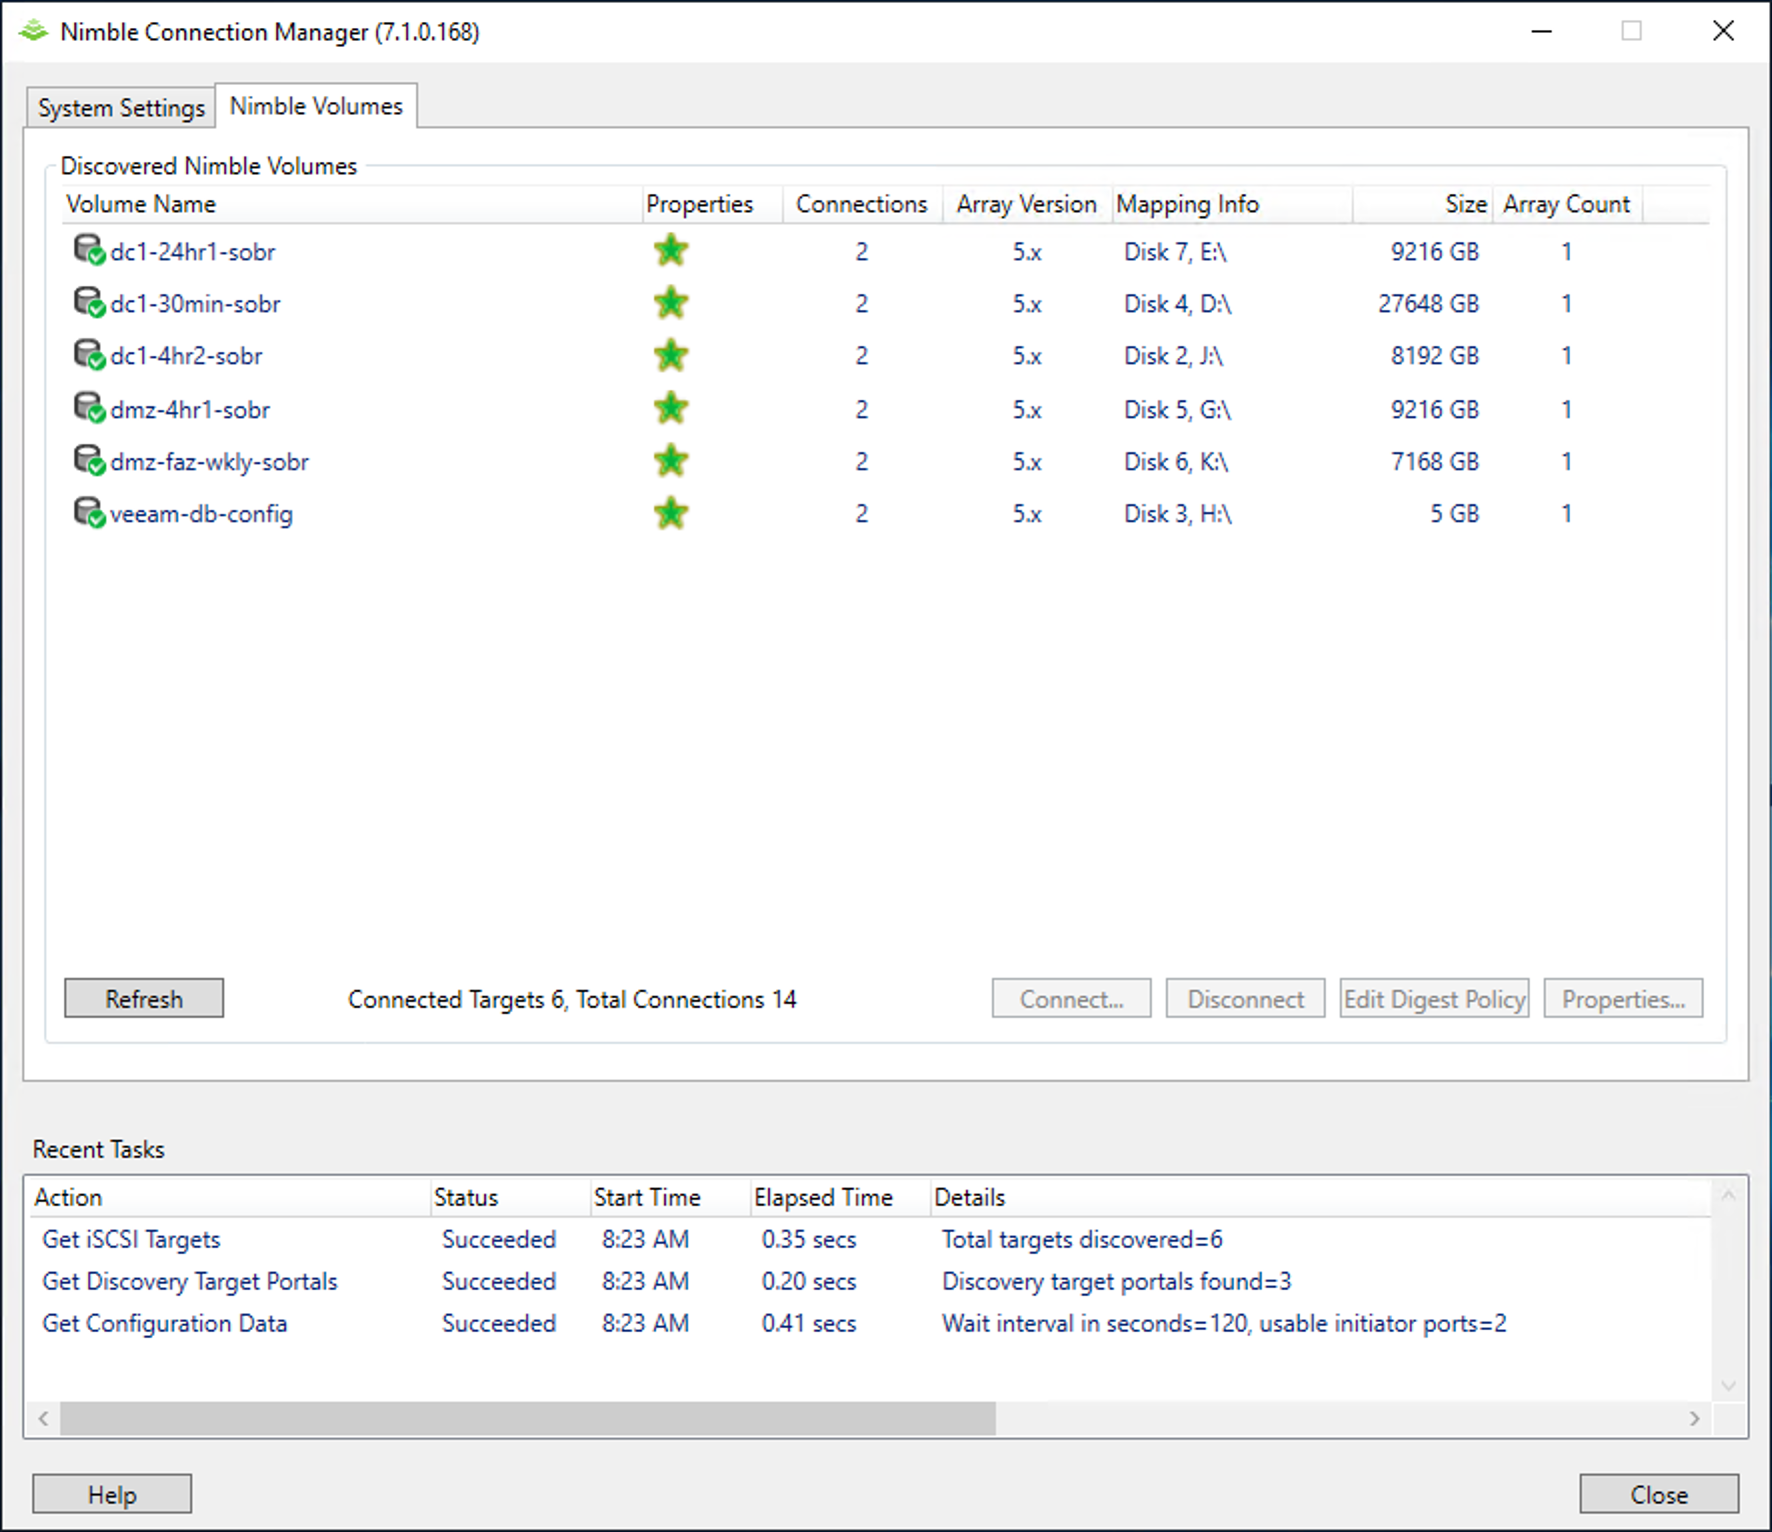Click mapping info Disk 7, E:\
This screenshot has height=1532, width=1772.
tap(1175, 252)
